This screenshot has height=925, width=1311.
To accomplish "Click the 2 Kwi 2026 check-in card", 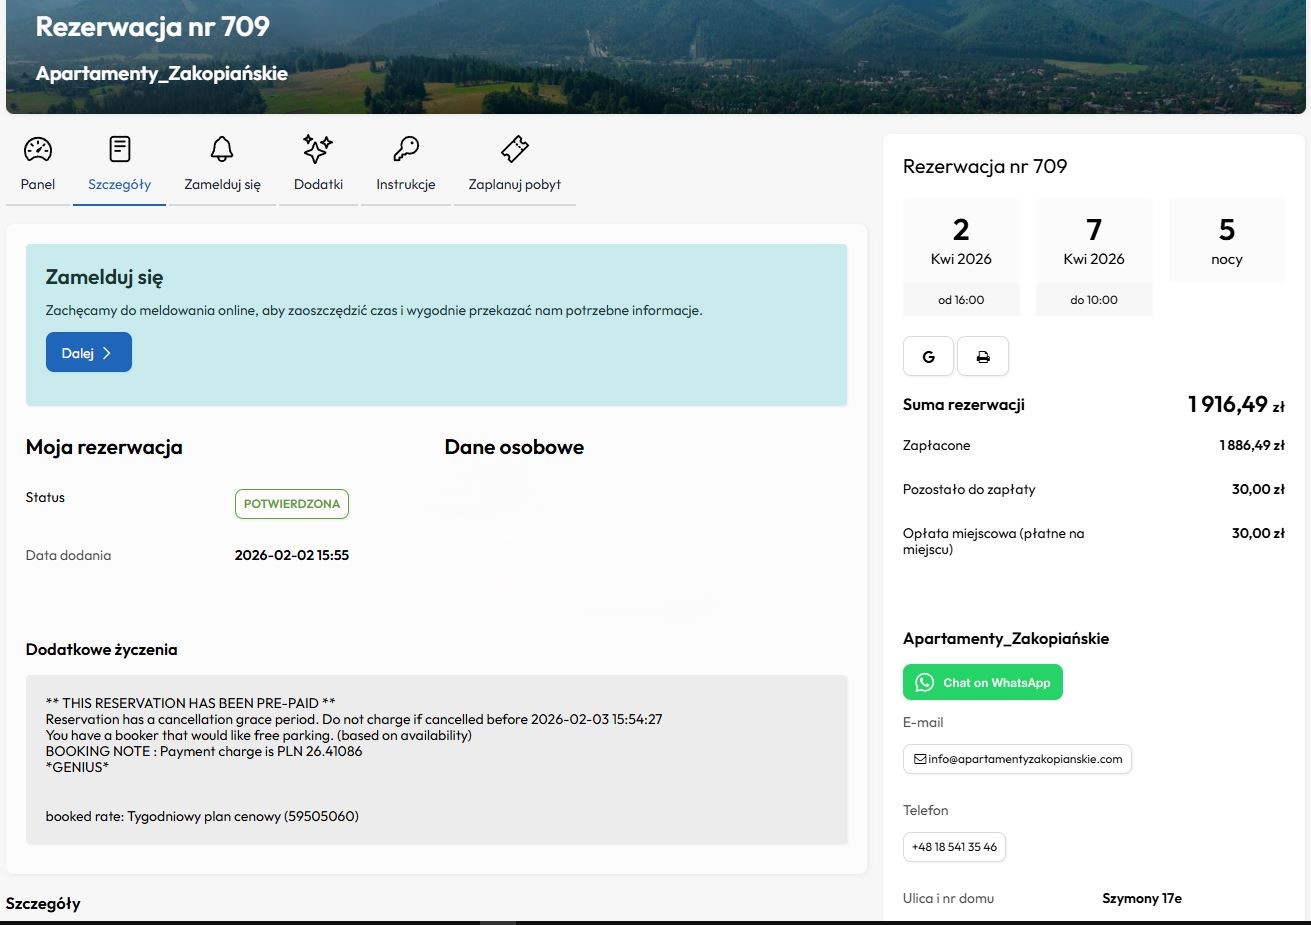I will click(x=961, y=256).
